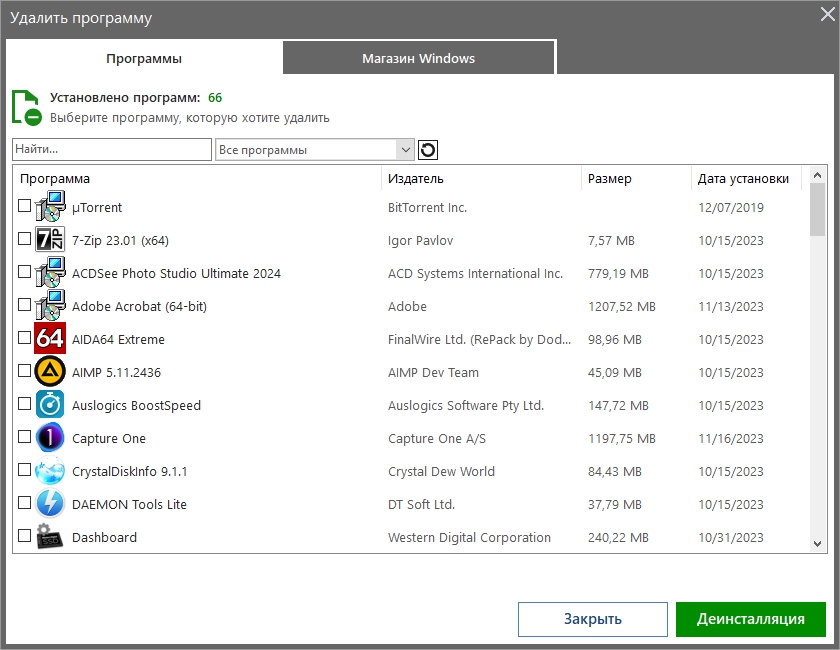Click the refresh list icon
This screenshot has height=650, width=840.
(x=428, y=150)
